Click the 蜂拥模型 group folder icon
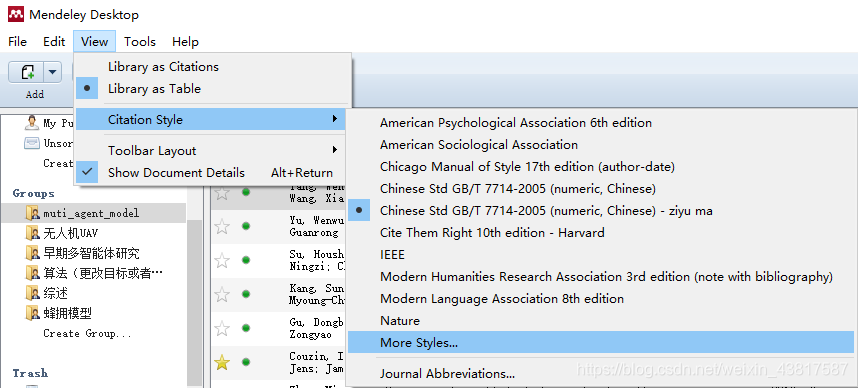Image resolution: width=858 pixels, height=388 pixels. 33,314
